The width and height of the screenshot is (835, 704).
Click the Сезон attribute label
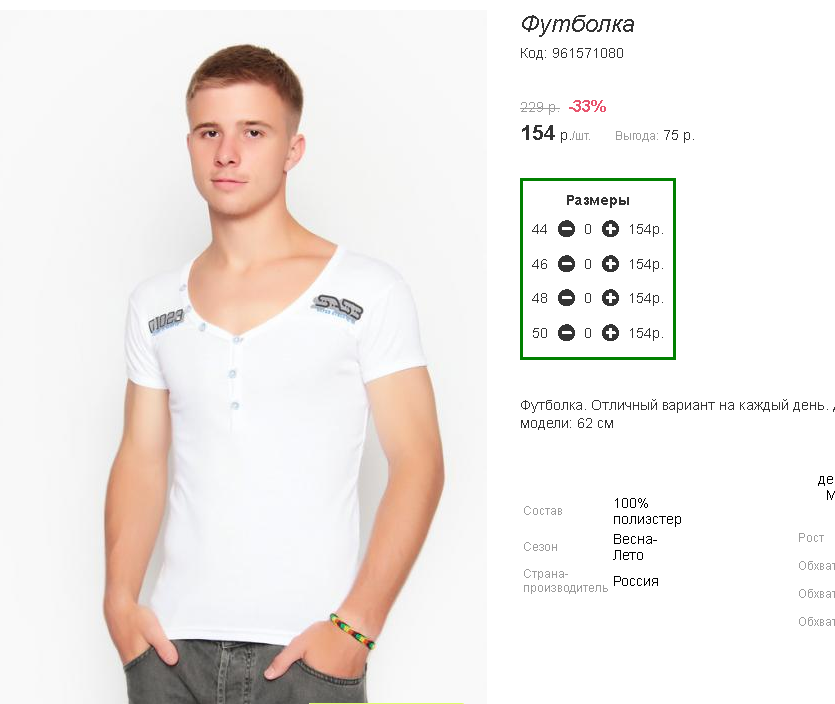click(541, 547)
